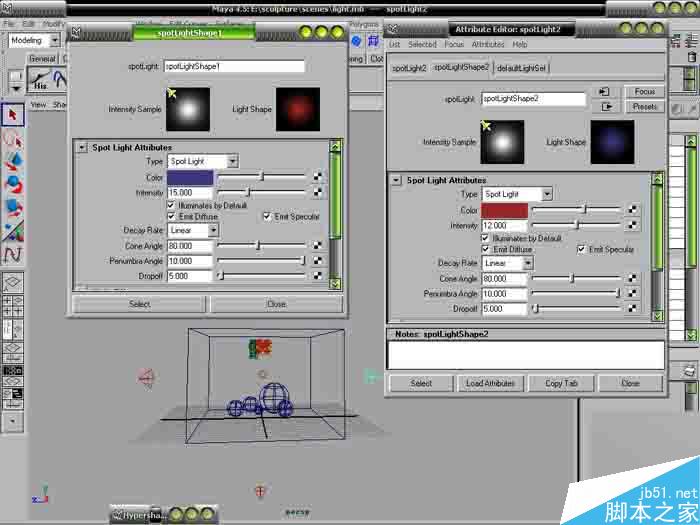700x525 pixels.
Task: Switch to the spotLight2 tab
Action: (409, 68)
